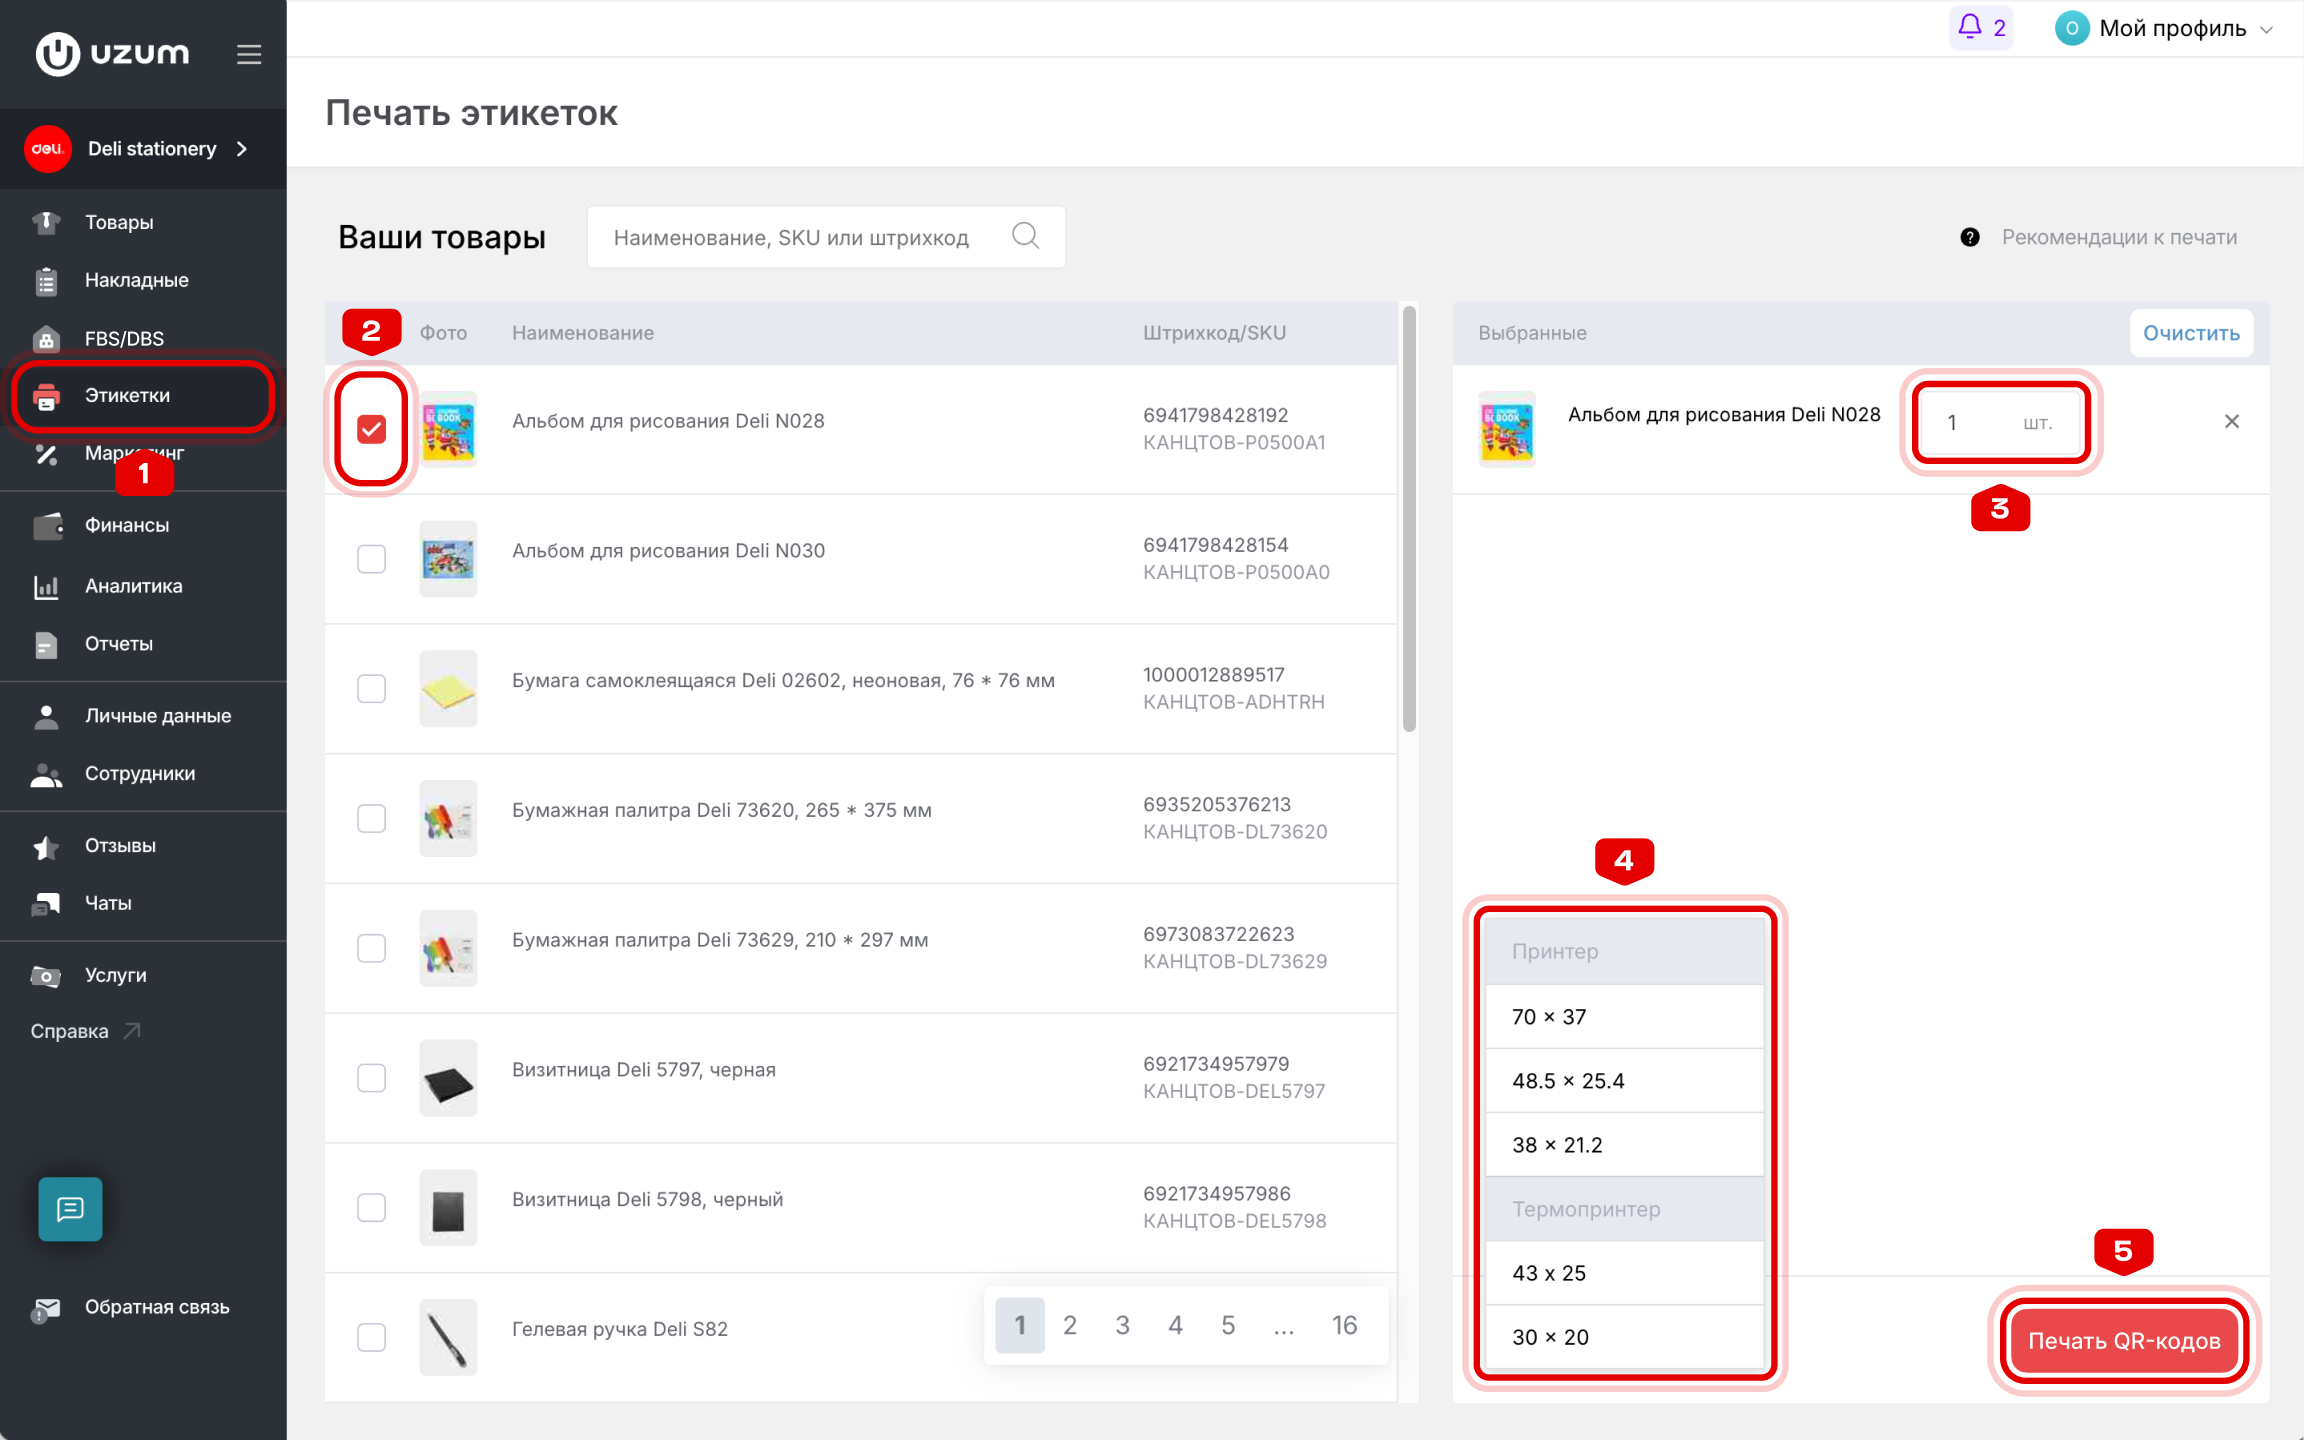The width and height of the screenshot is (2304, 1440).
Task: Choose label size 70 × 37
Action: pyautogui.click(x=1624, y=1017)
